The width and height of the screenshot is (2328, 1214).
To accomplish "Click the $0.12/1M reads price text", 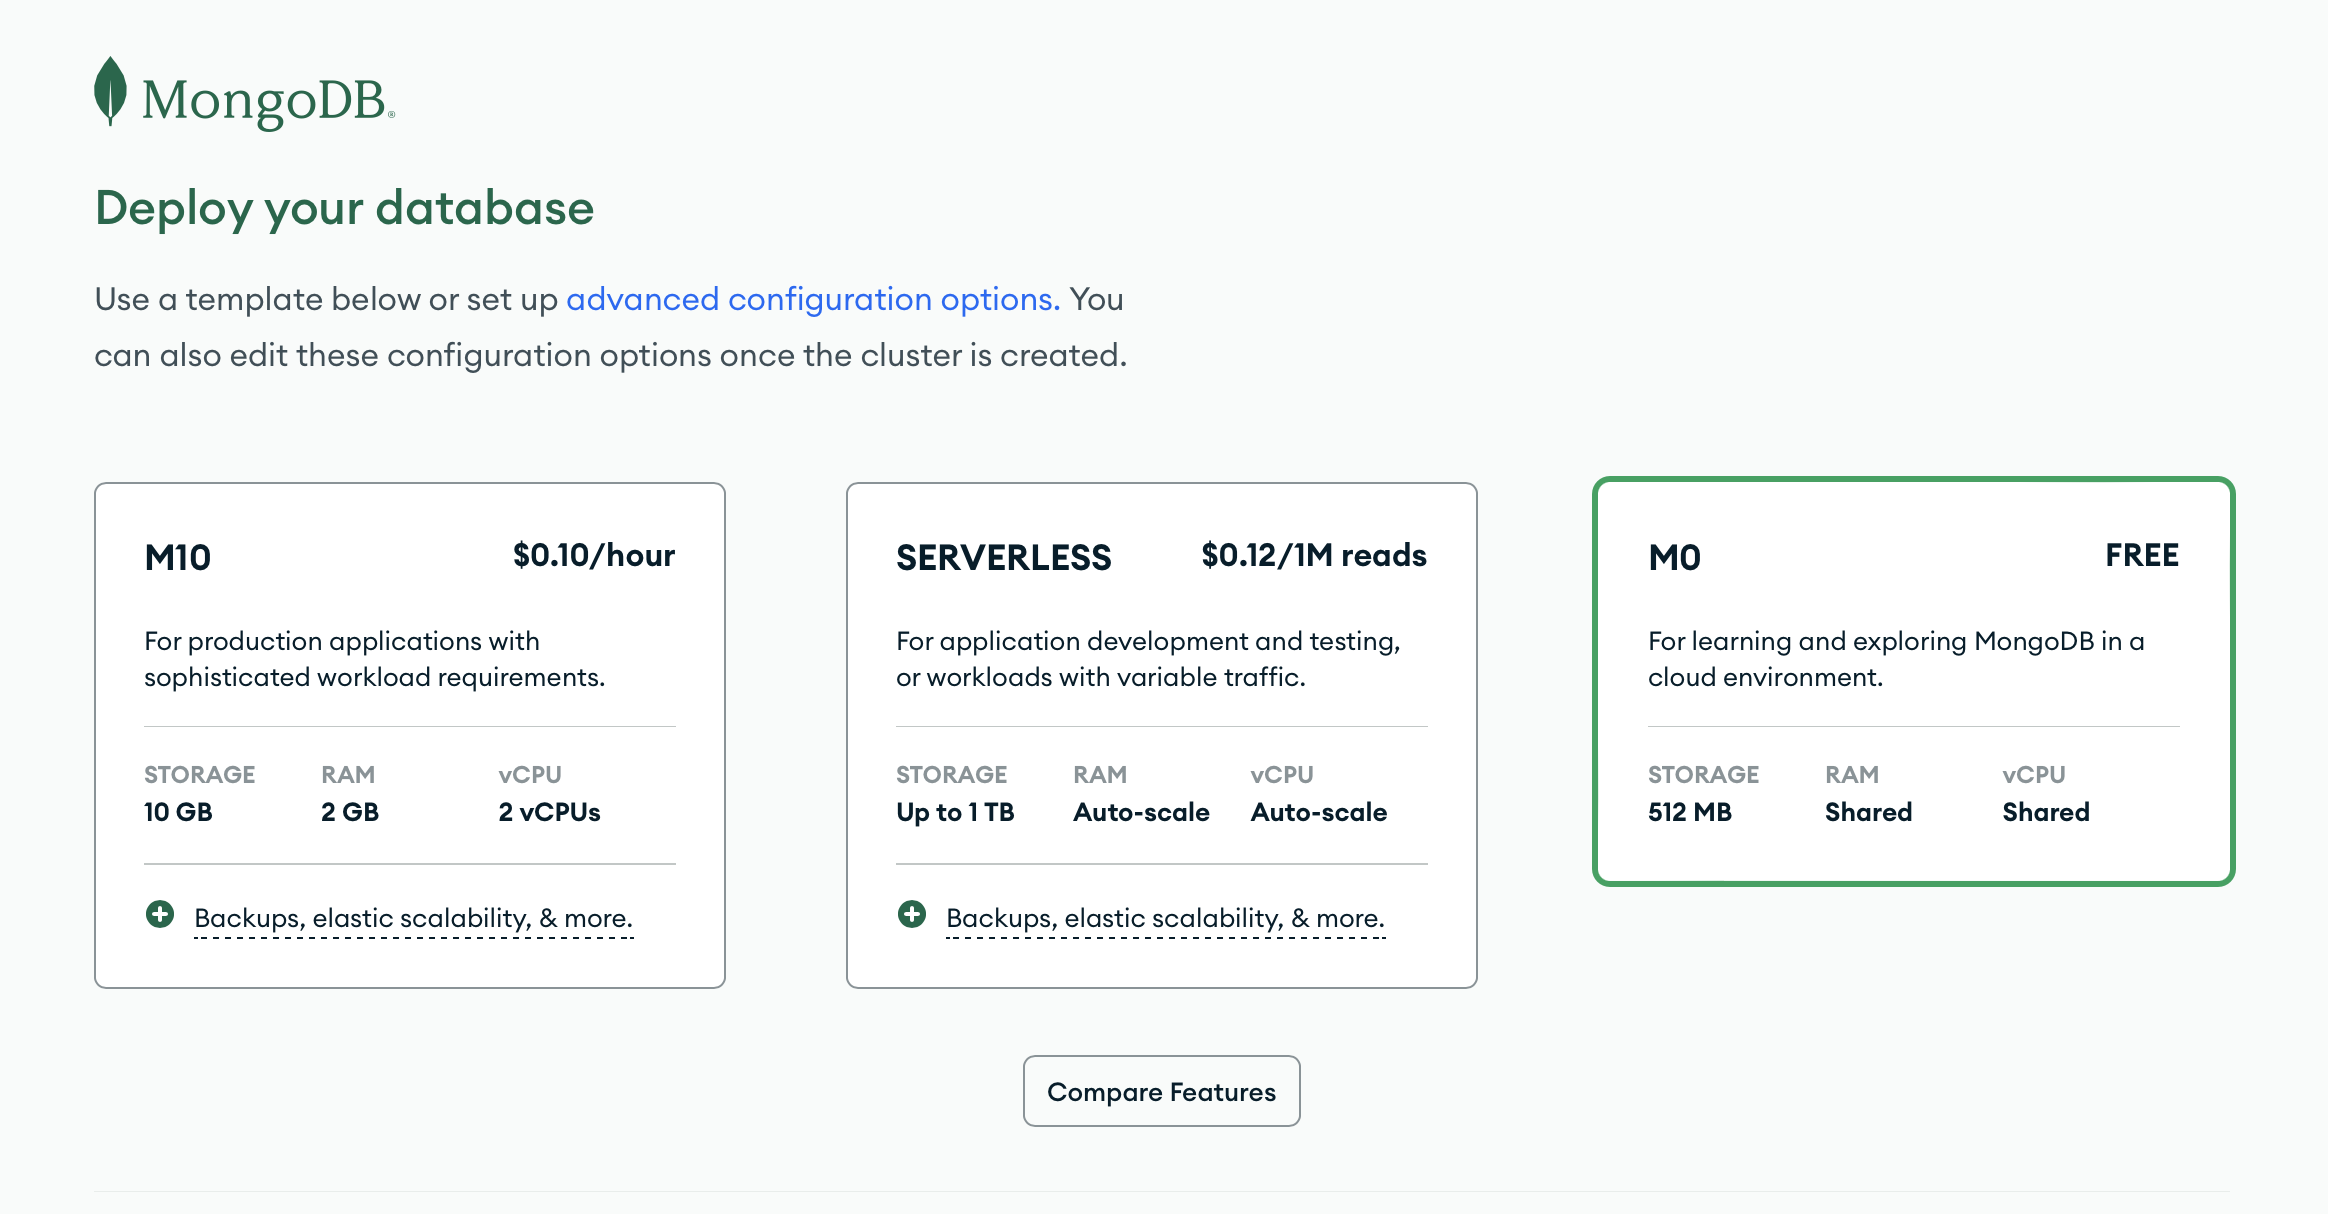I will 1314,555.
